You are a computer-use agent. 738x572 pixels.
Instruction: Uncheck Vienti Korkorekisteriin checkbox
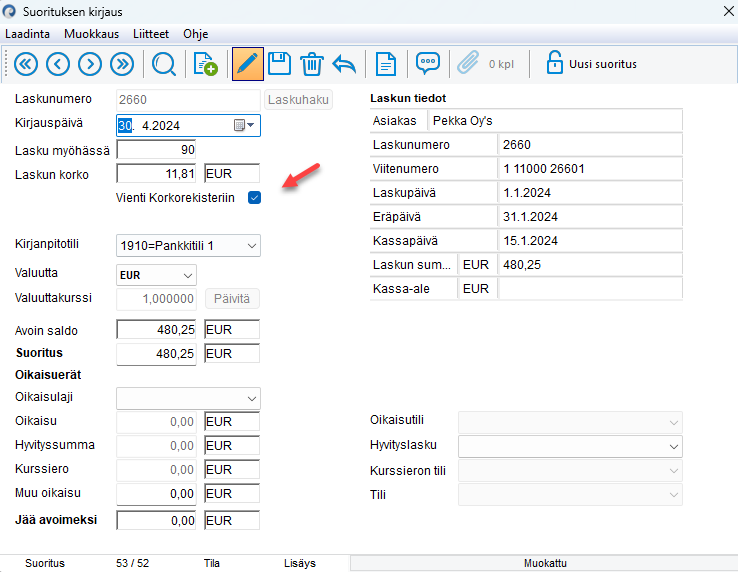coord(254,198)
